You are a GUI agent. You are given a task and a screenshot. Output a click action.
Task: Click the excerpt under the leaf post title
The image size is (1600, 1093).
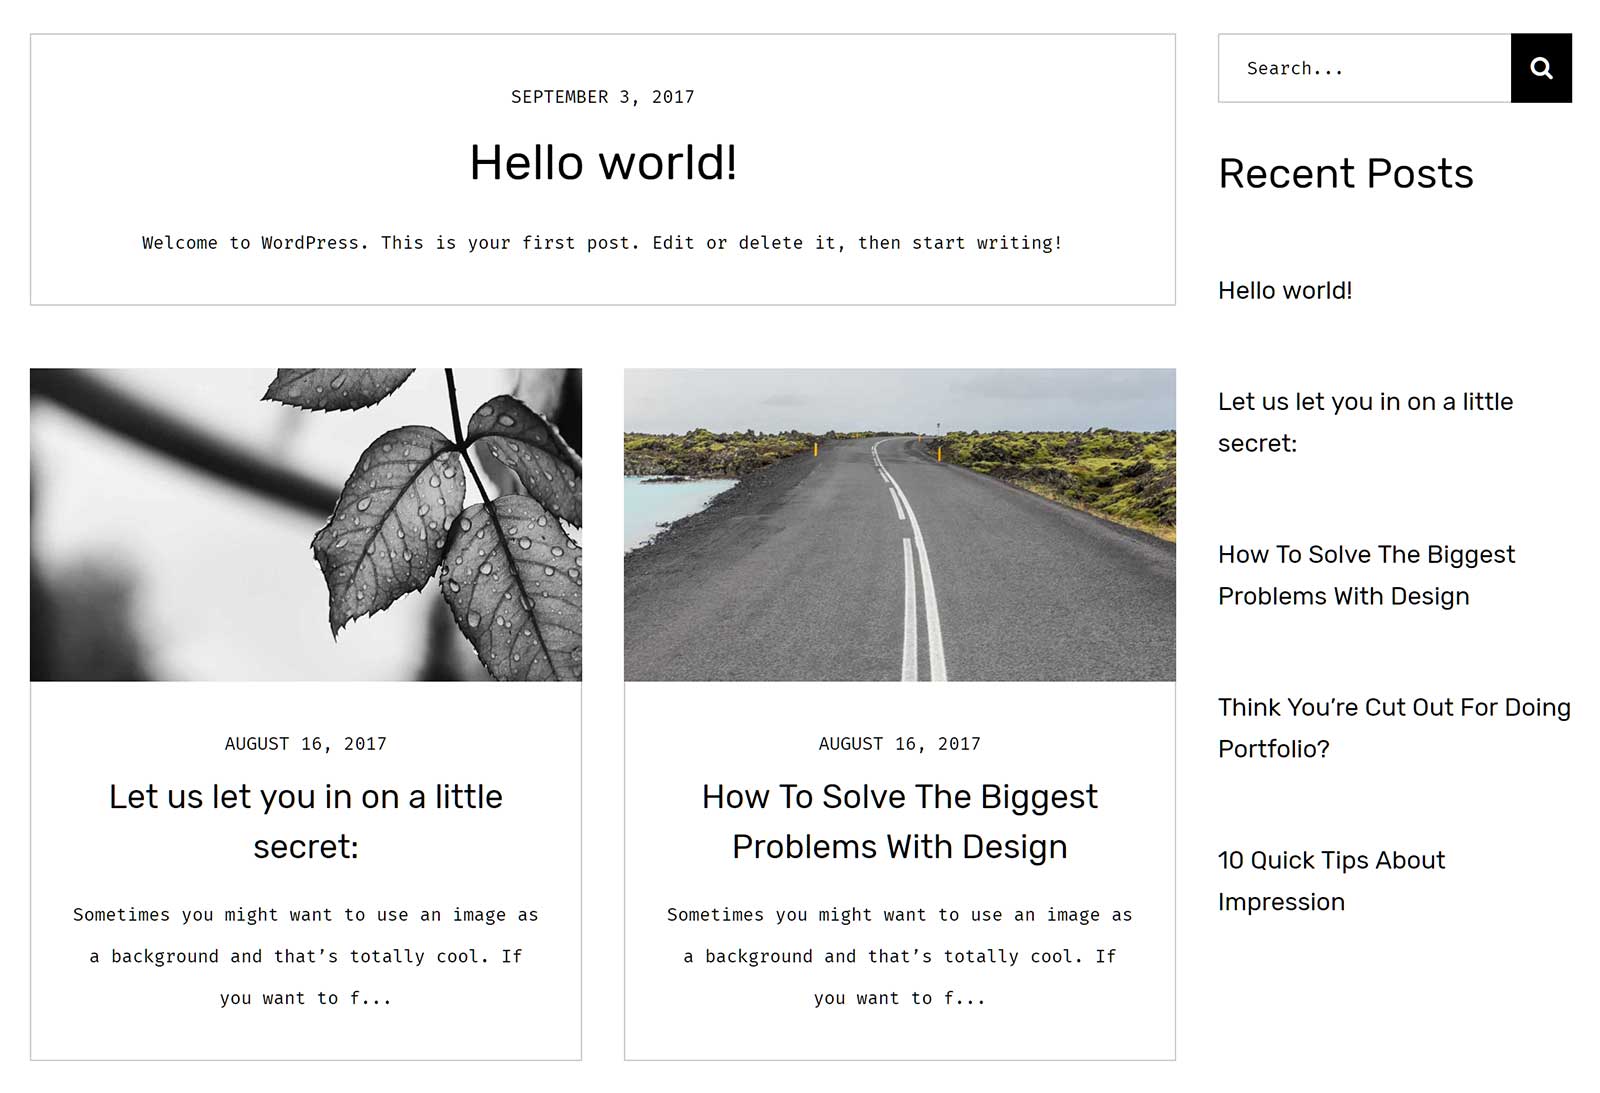tap(306, 956)
